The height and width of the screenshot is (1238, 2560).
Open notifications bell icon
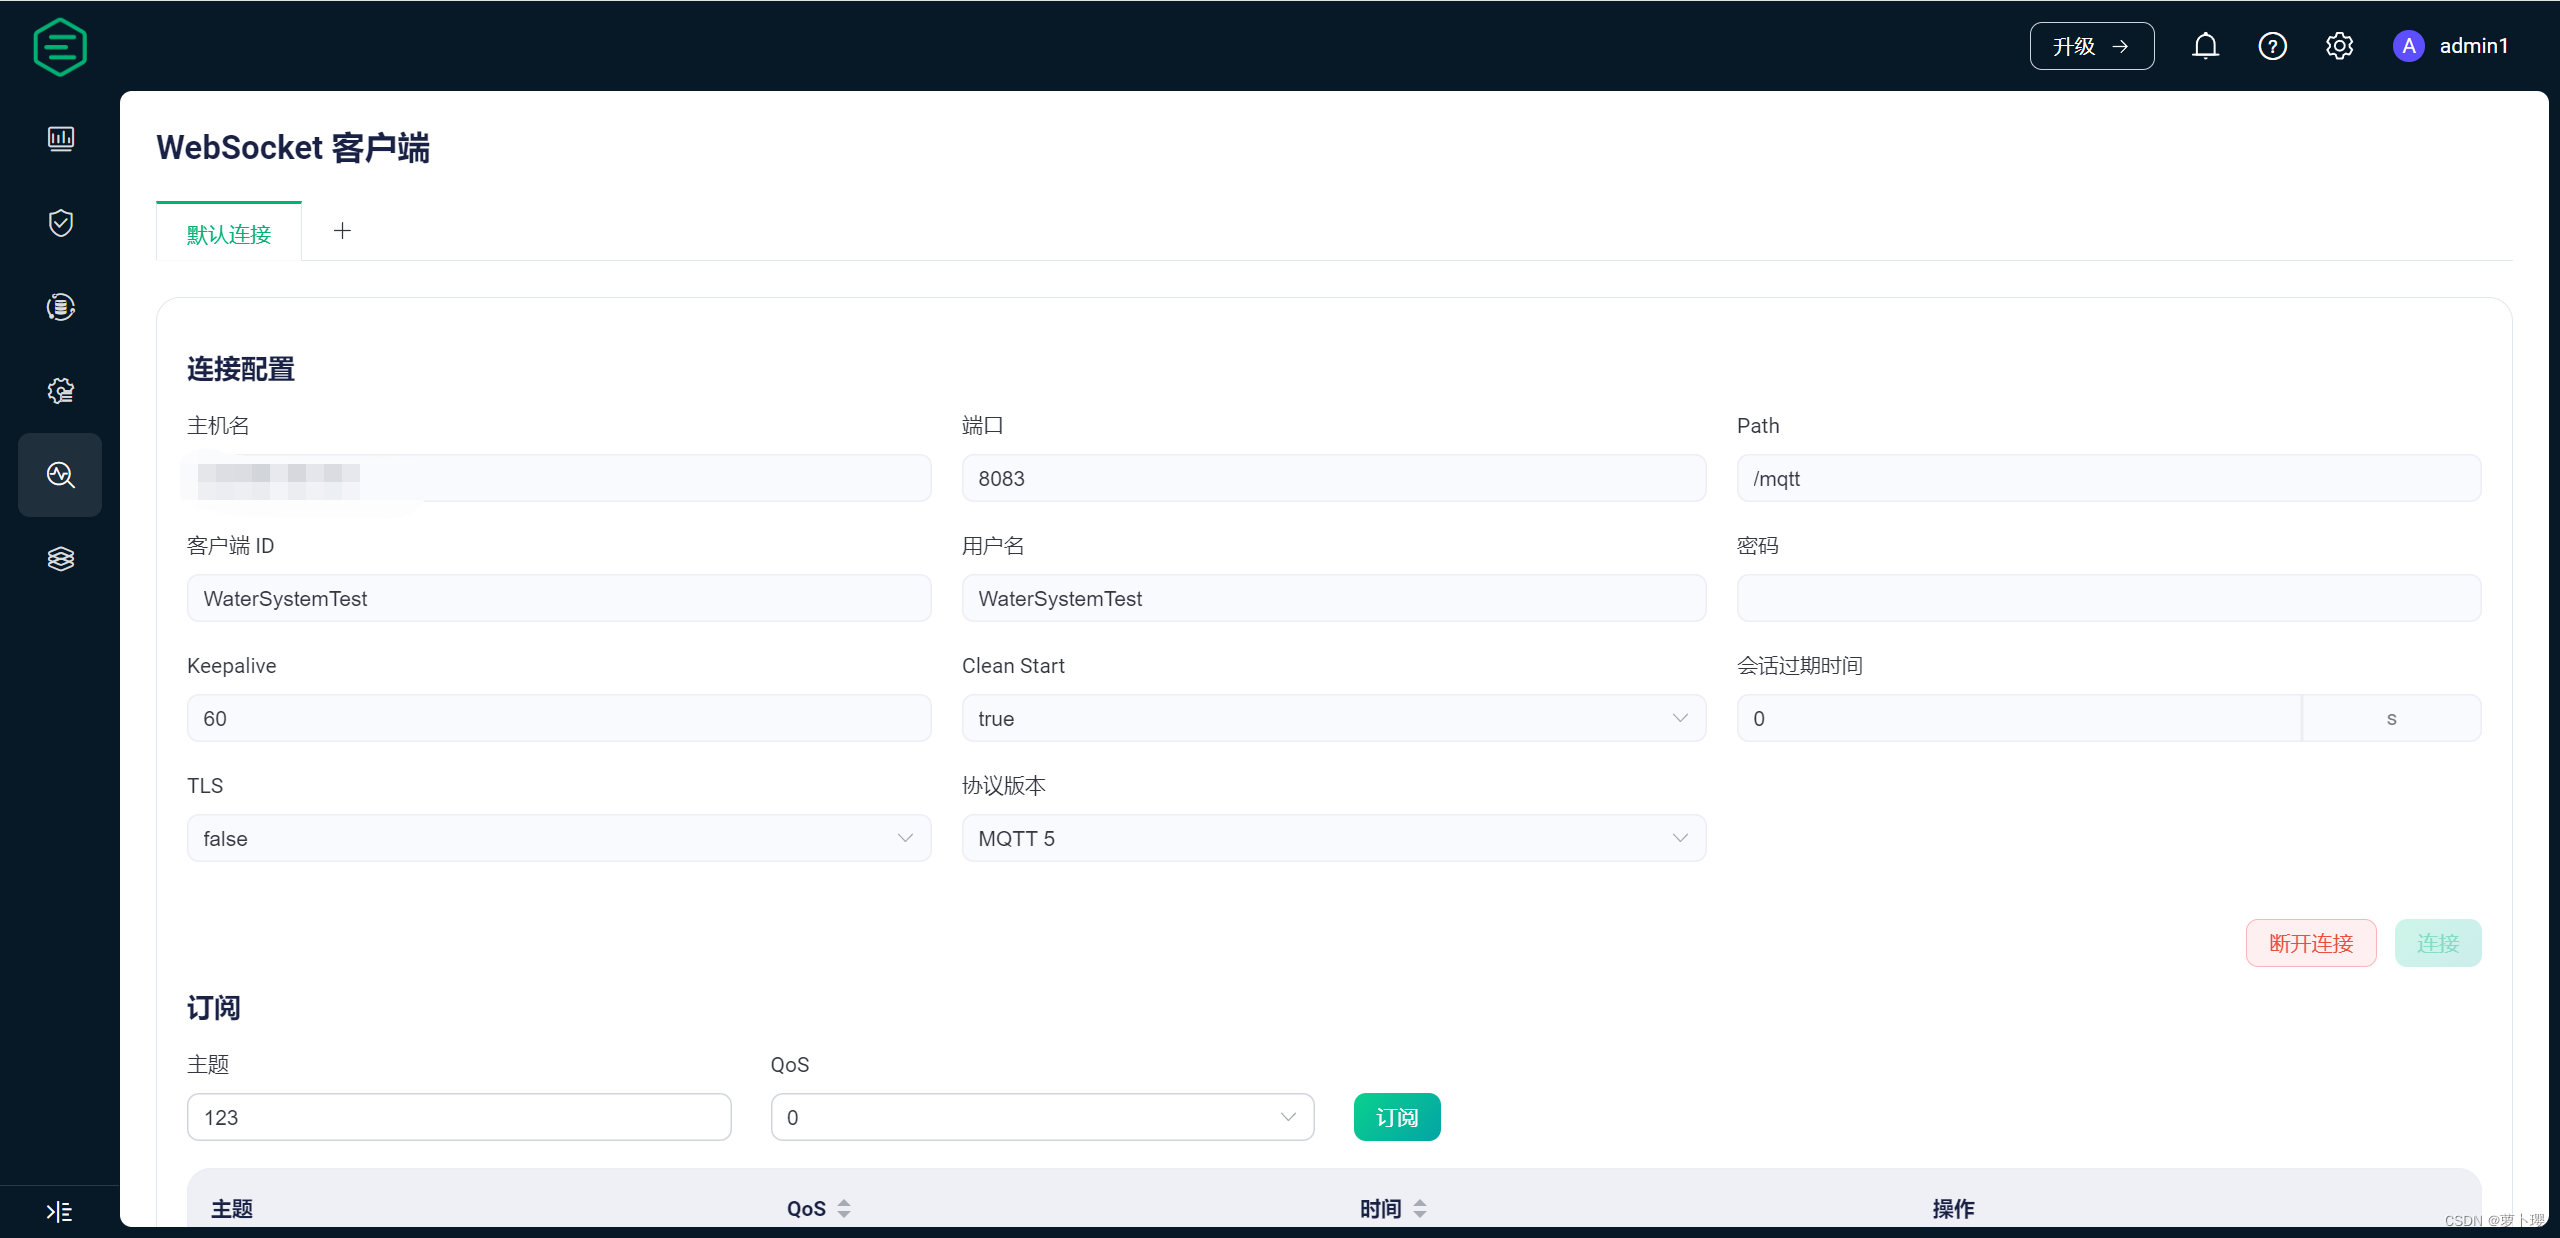tap(2205, 46)
